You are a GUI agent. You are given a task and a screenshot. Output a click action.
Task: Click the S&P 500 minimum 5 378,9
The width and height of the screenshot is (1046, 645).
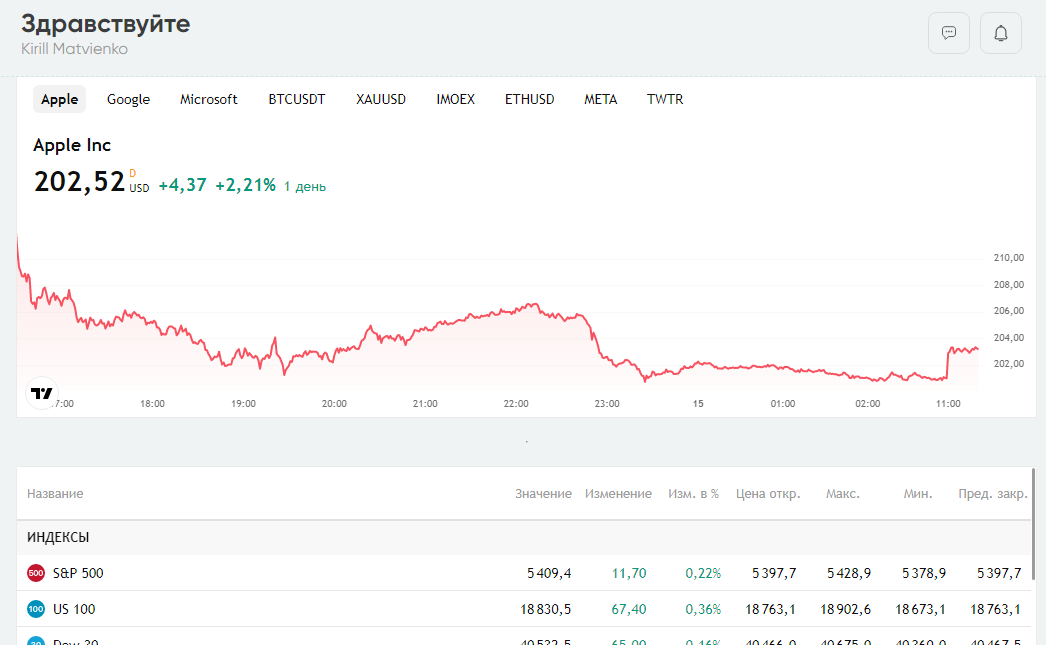pos(924,573)
